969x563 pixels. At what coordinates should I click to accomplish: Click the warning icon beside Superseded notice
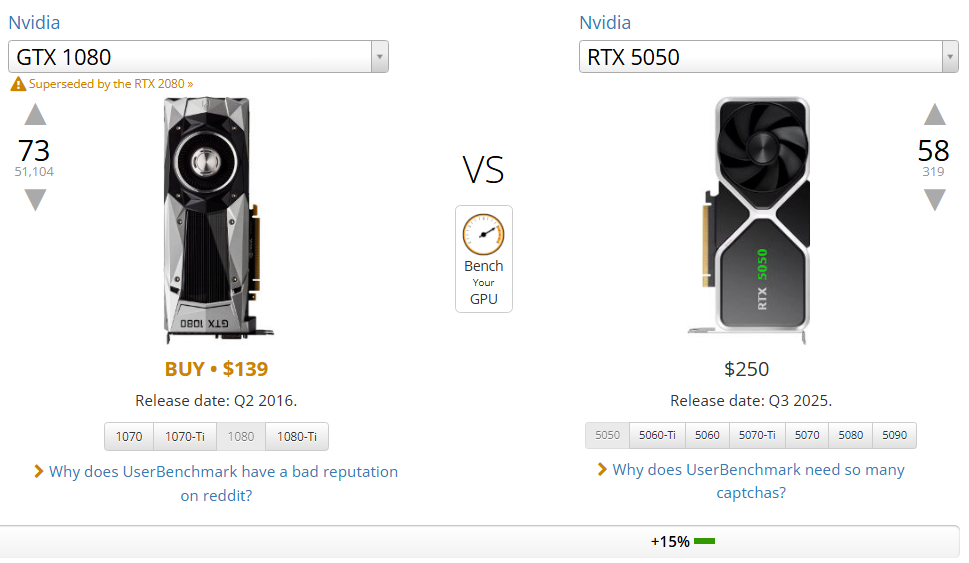tap(18, 85)
